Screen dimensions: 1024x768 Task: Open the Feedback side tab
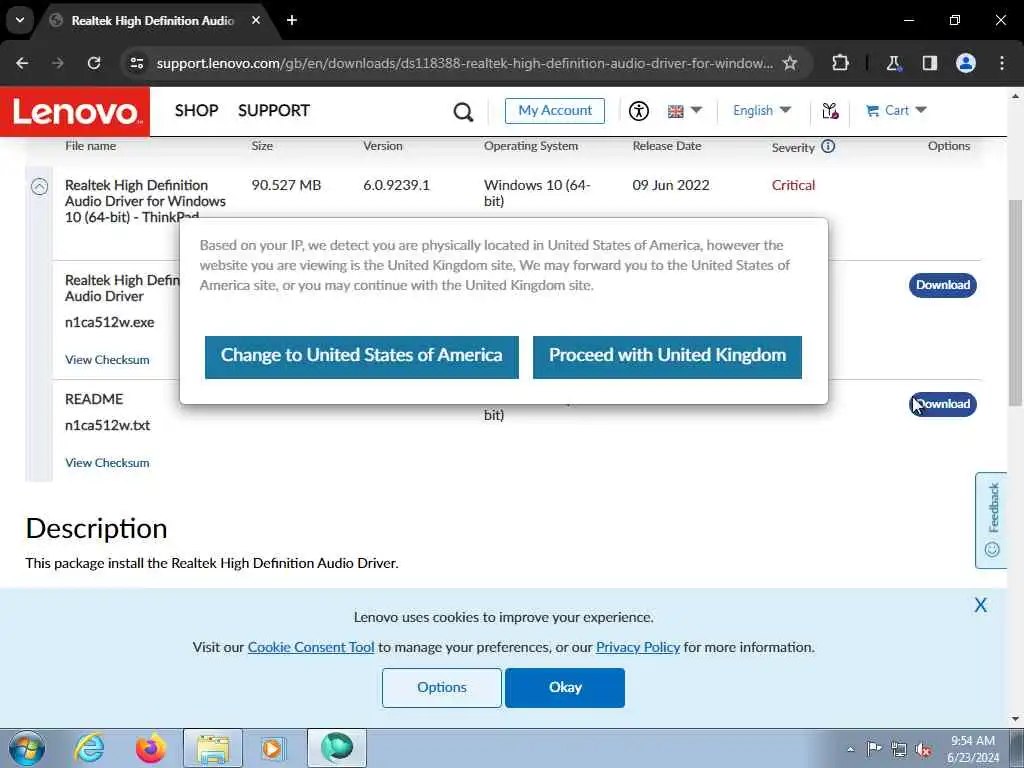point(991,520)
